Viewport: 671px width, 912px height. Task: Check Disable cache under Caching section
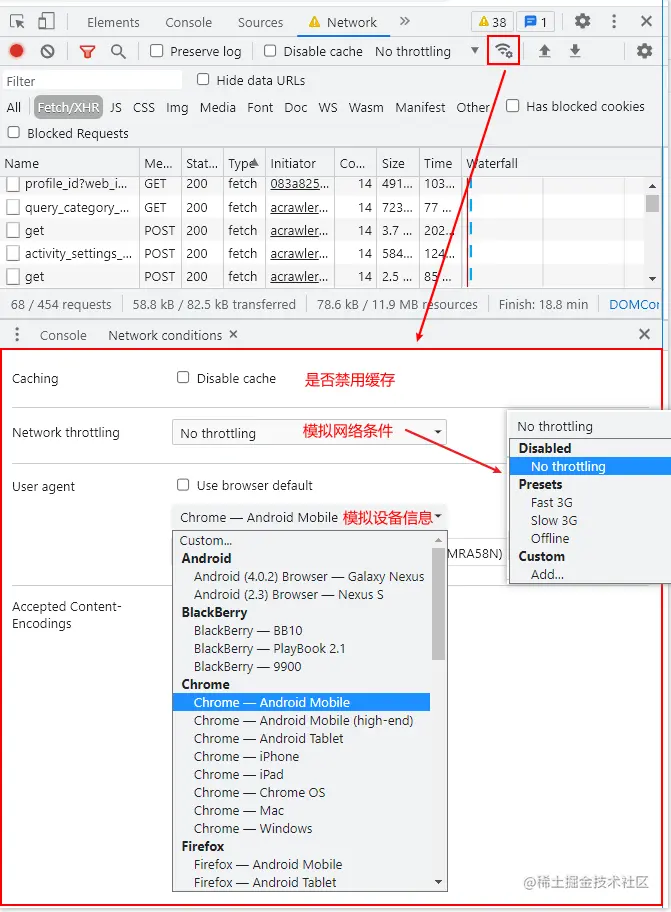pos(183,377)
